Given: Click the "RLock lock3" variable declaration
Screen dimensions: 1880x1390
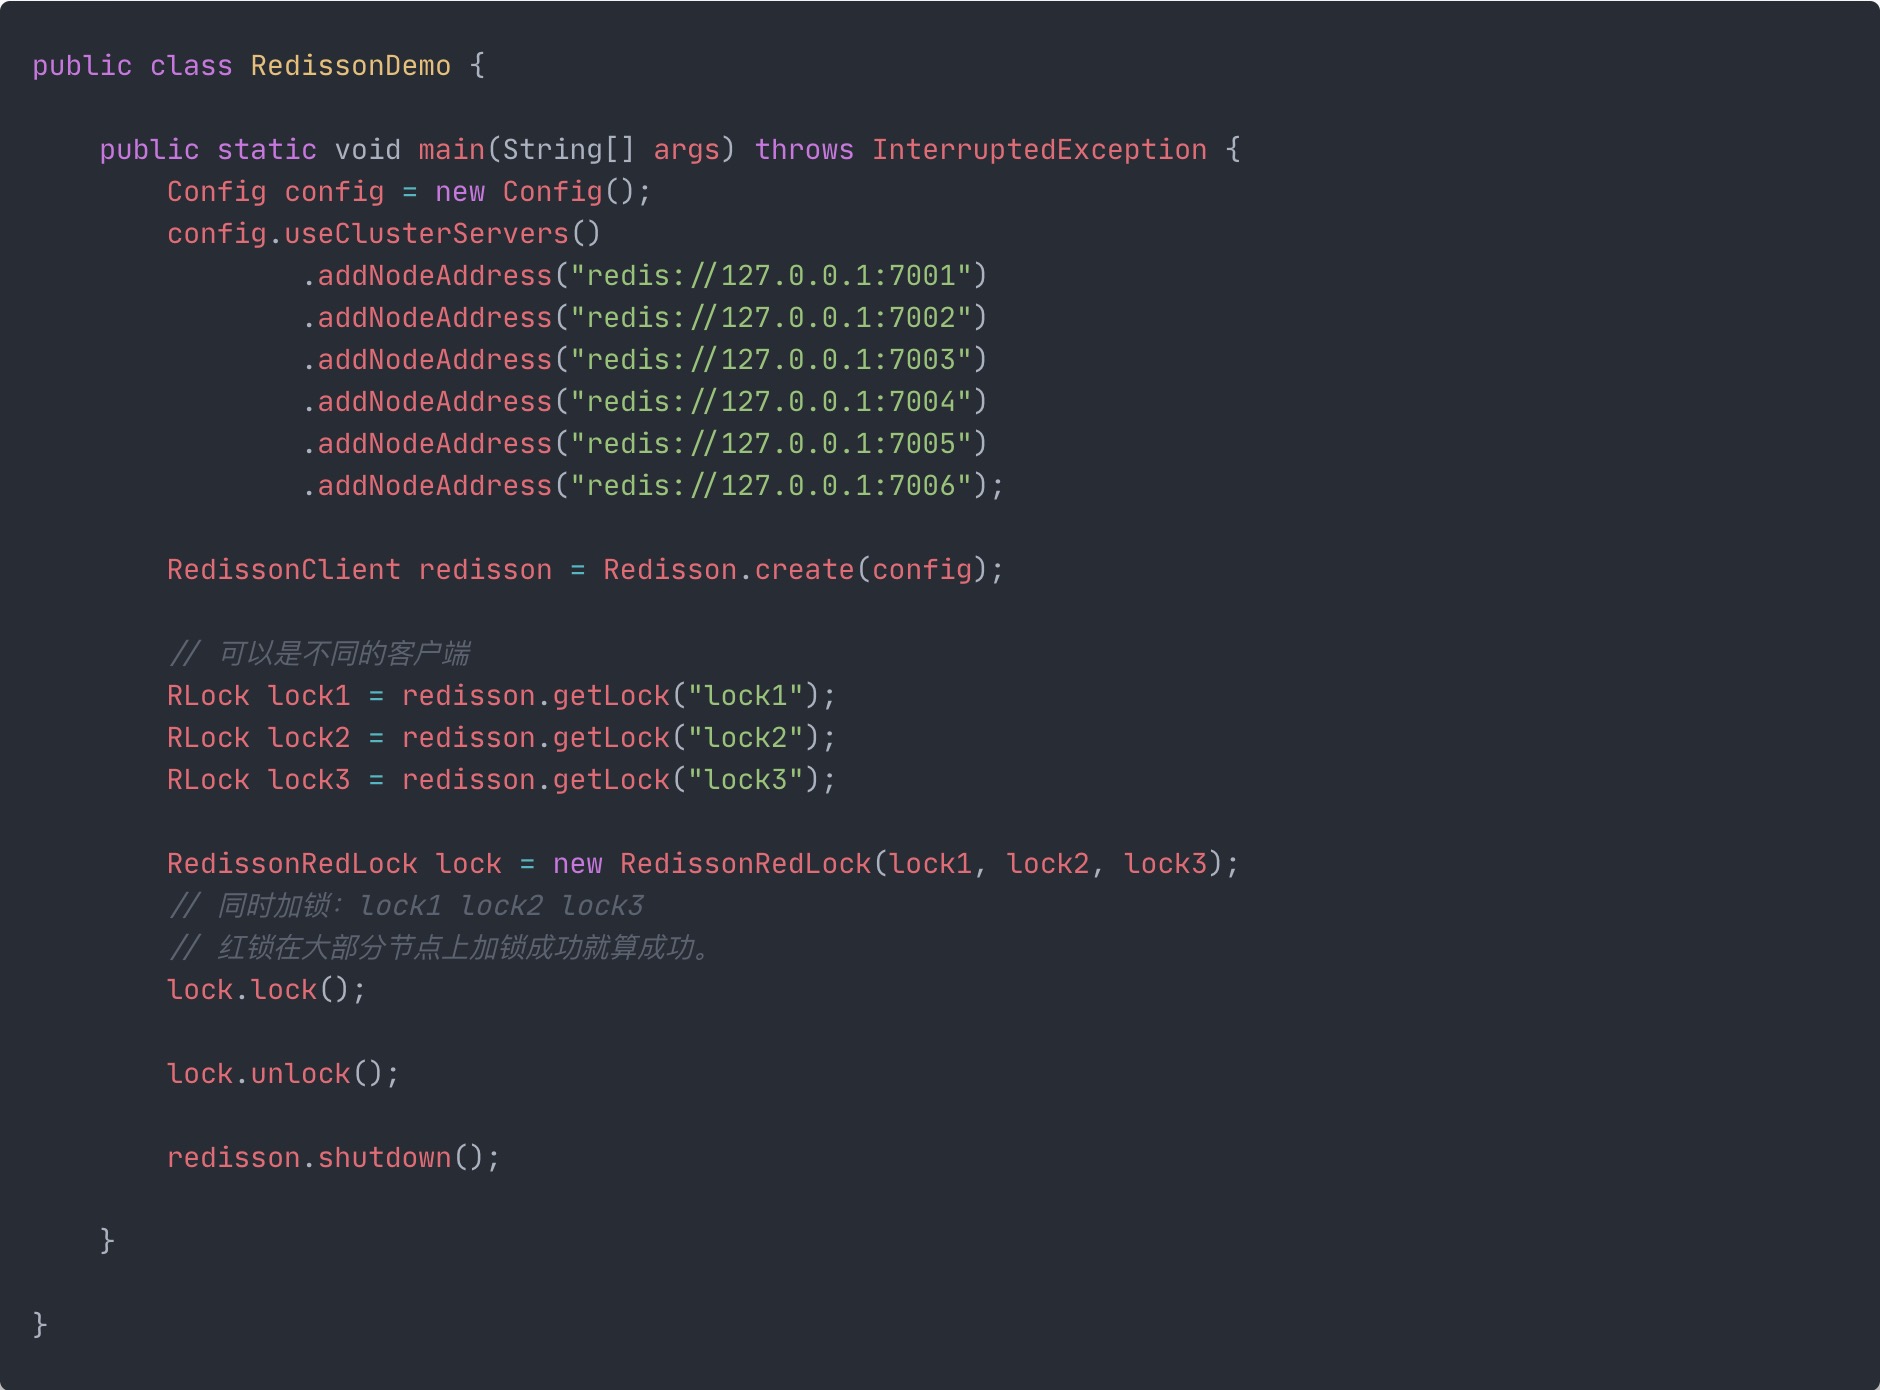Looking at the screenshot, I should click(259, 780).
